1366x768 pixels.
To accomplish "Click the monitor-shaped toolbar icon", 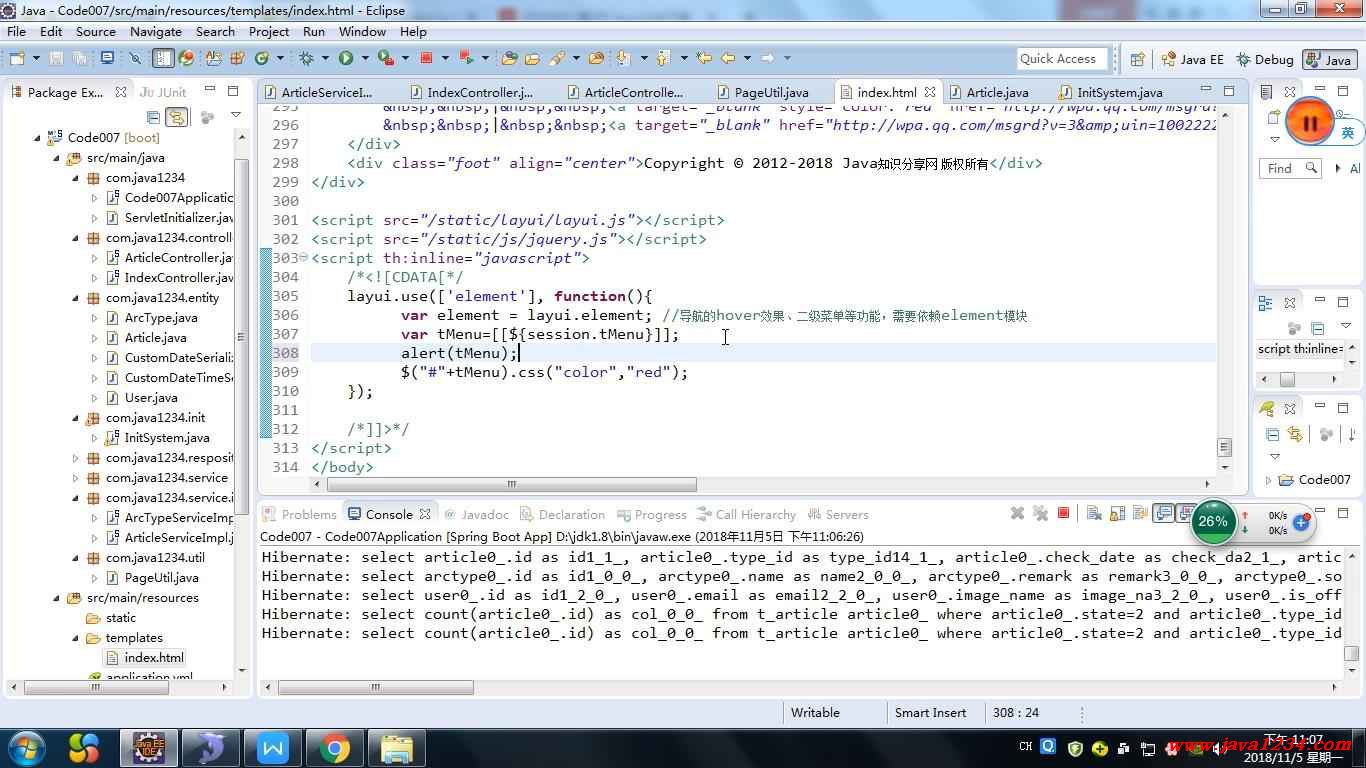I will 107,58.
